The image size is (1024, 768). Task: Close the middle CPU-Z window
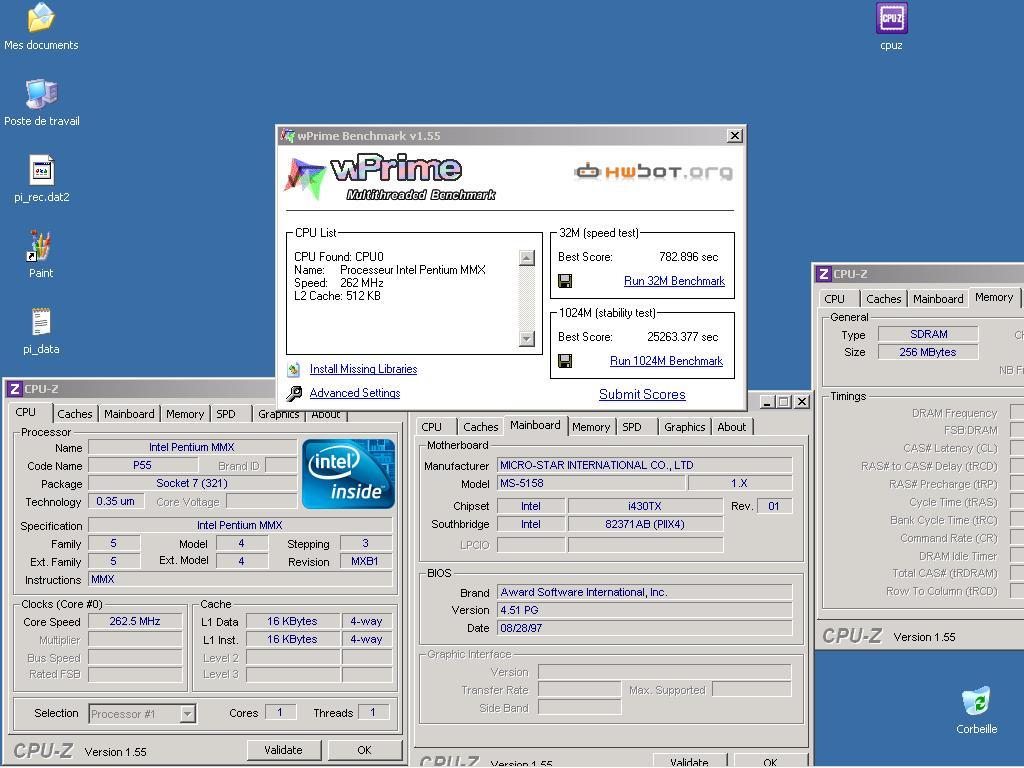pos(802,402)
